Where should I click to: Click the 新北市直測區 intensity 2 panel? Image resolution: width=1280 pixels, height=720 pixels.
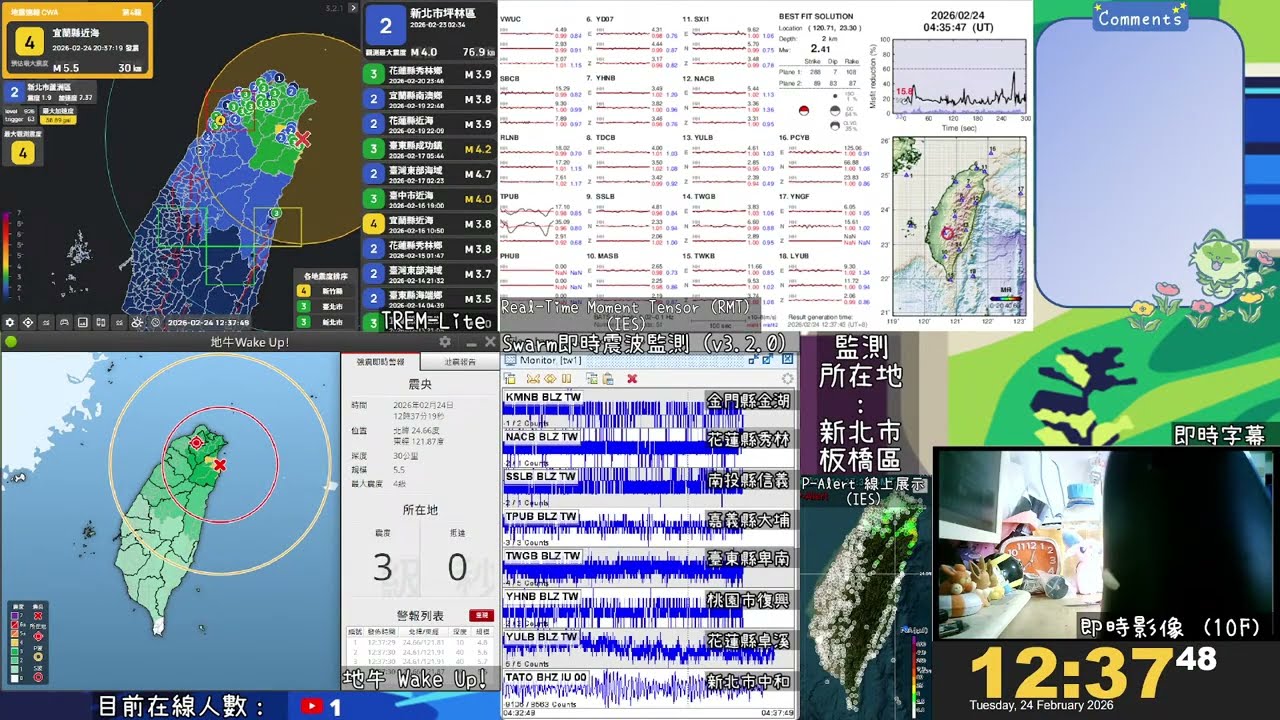(x=52, y=92)
